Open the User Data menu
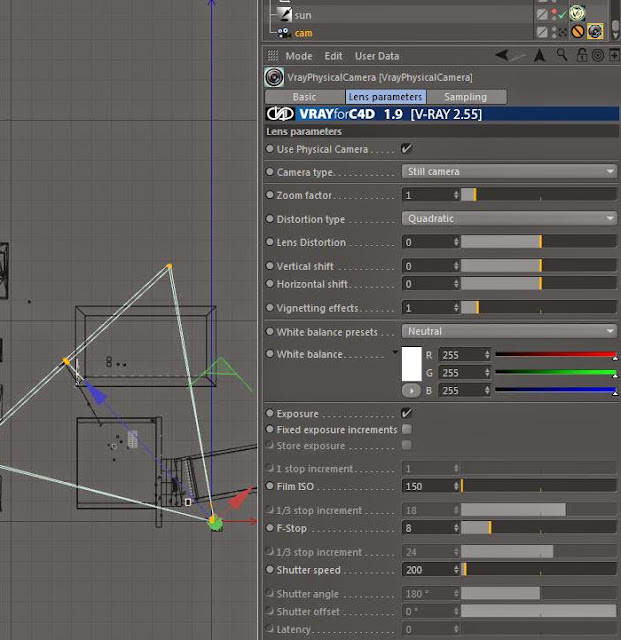Image resolution: width=621 pixels, height=640 pixels. pyautogui.click(x=377, y=56)
